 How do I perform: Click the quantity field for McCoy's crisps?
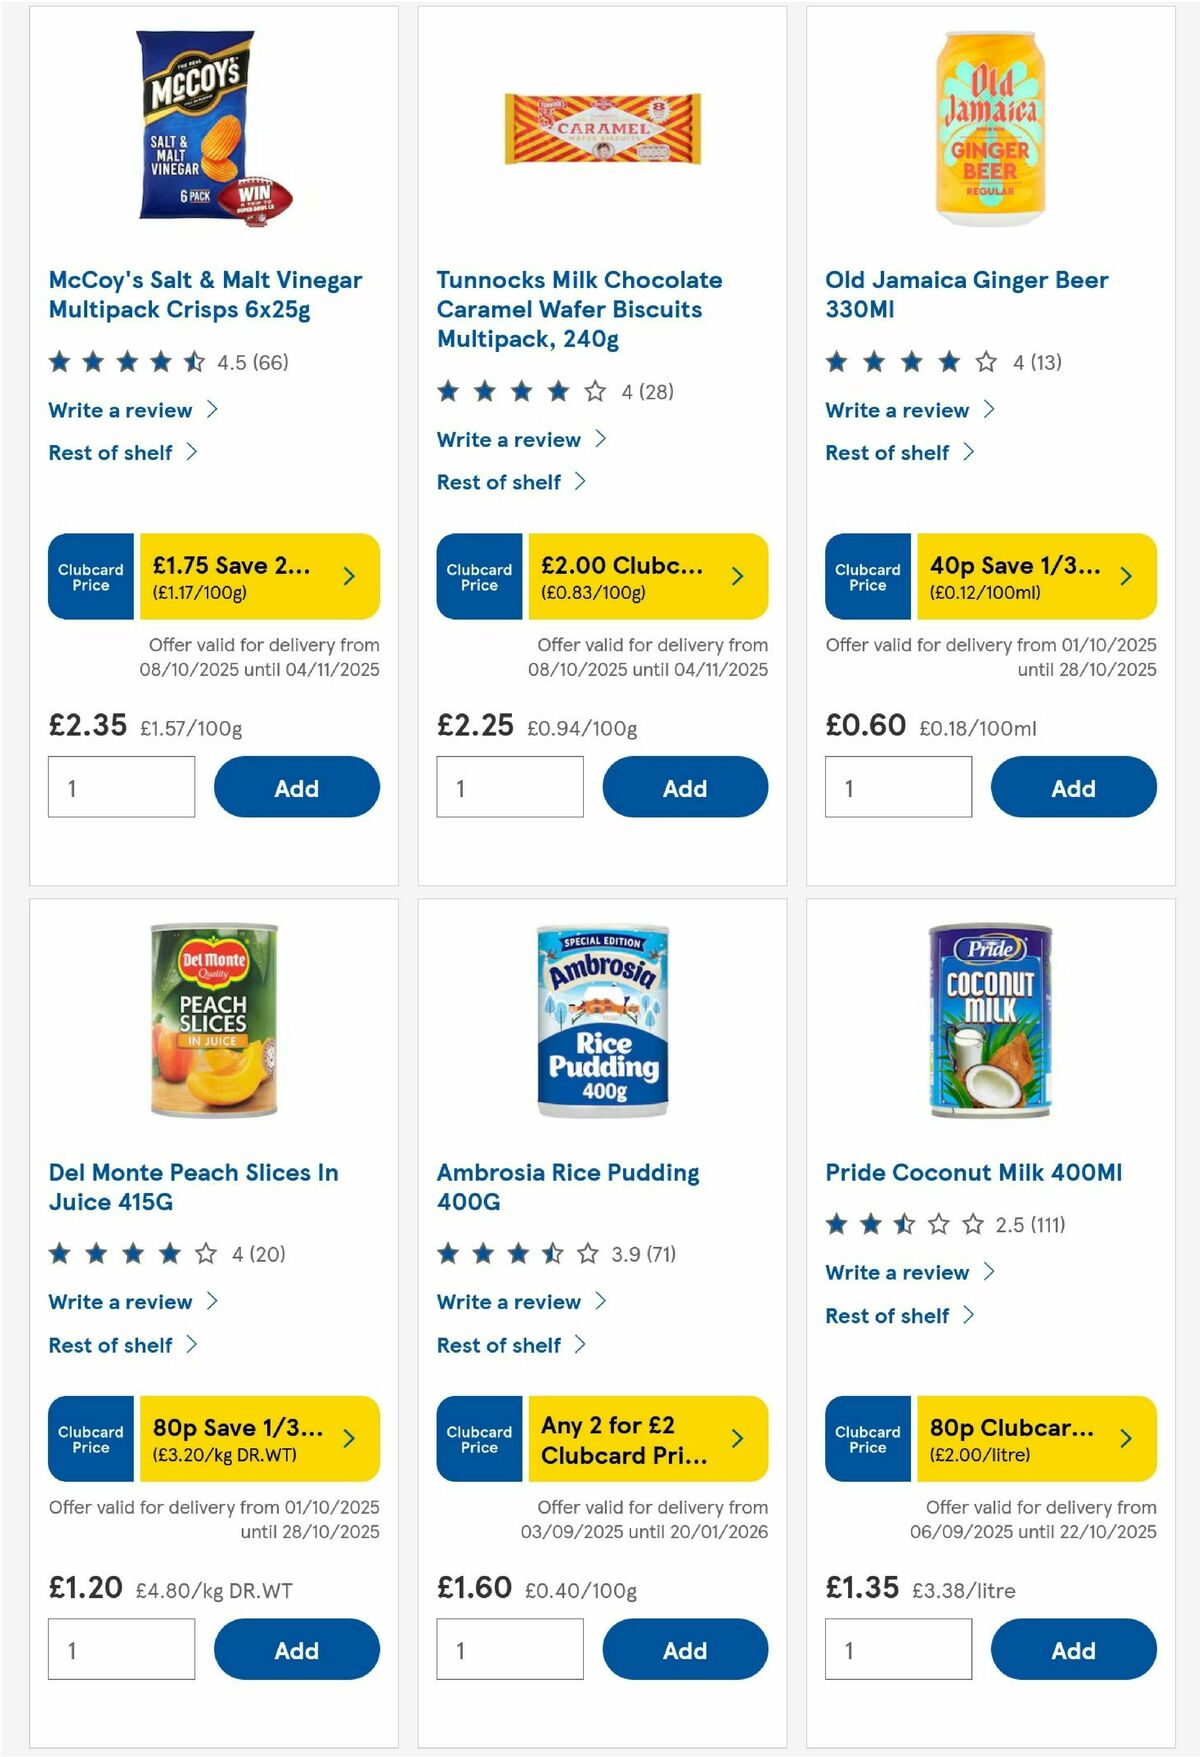(x=120, y=787)
